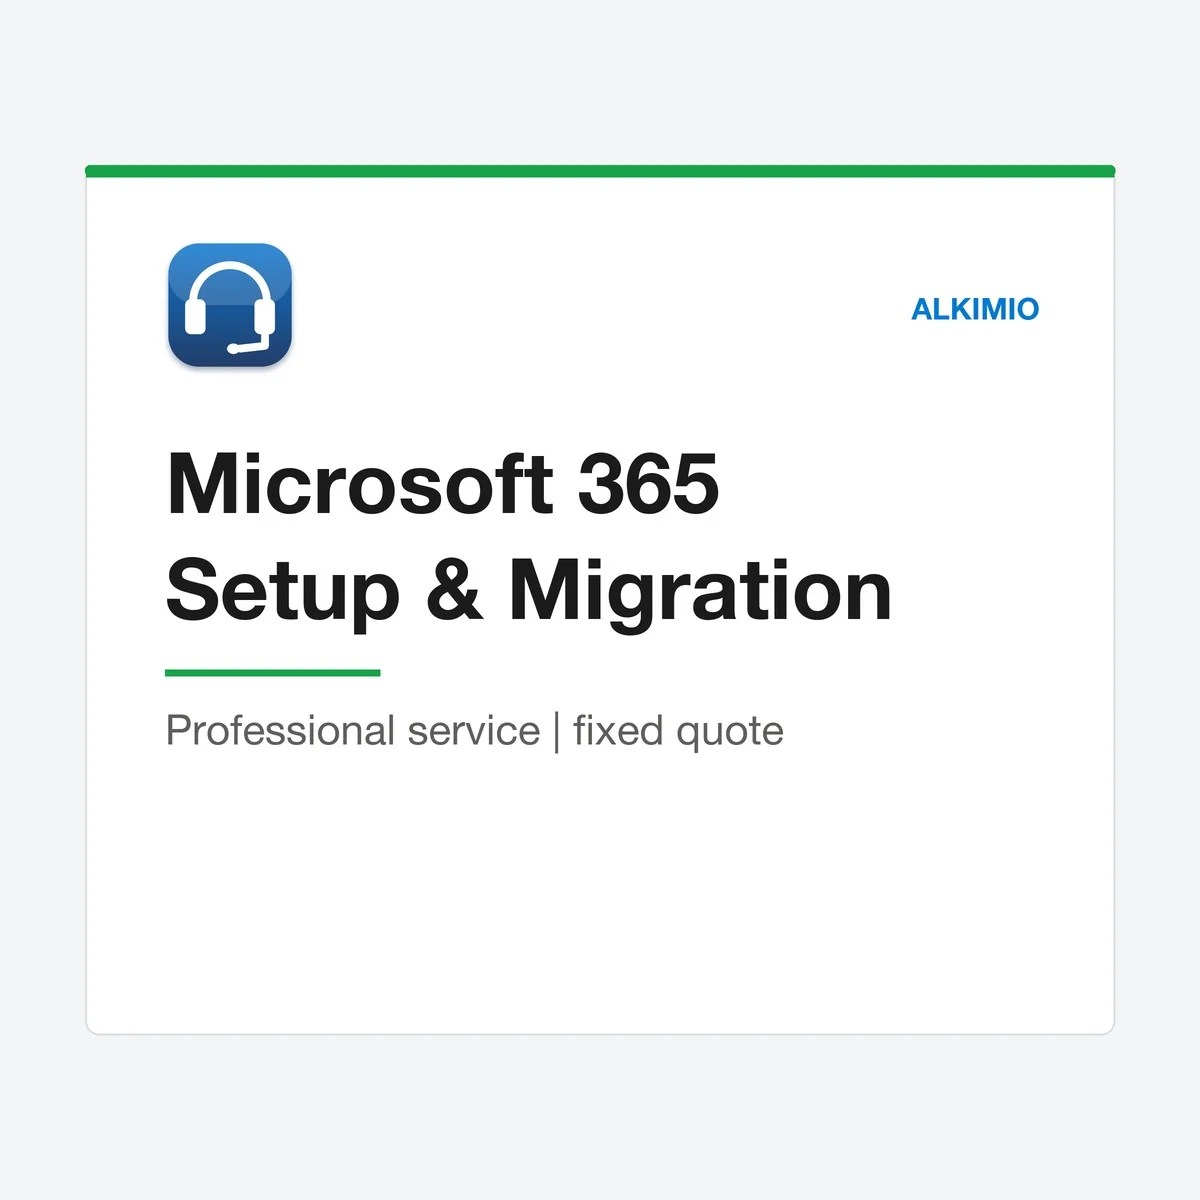This screenshot has height=1200, width=1200.
Task: Select the 'Setup & Migration' heading line
Action: tap(529, 594)
